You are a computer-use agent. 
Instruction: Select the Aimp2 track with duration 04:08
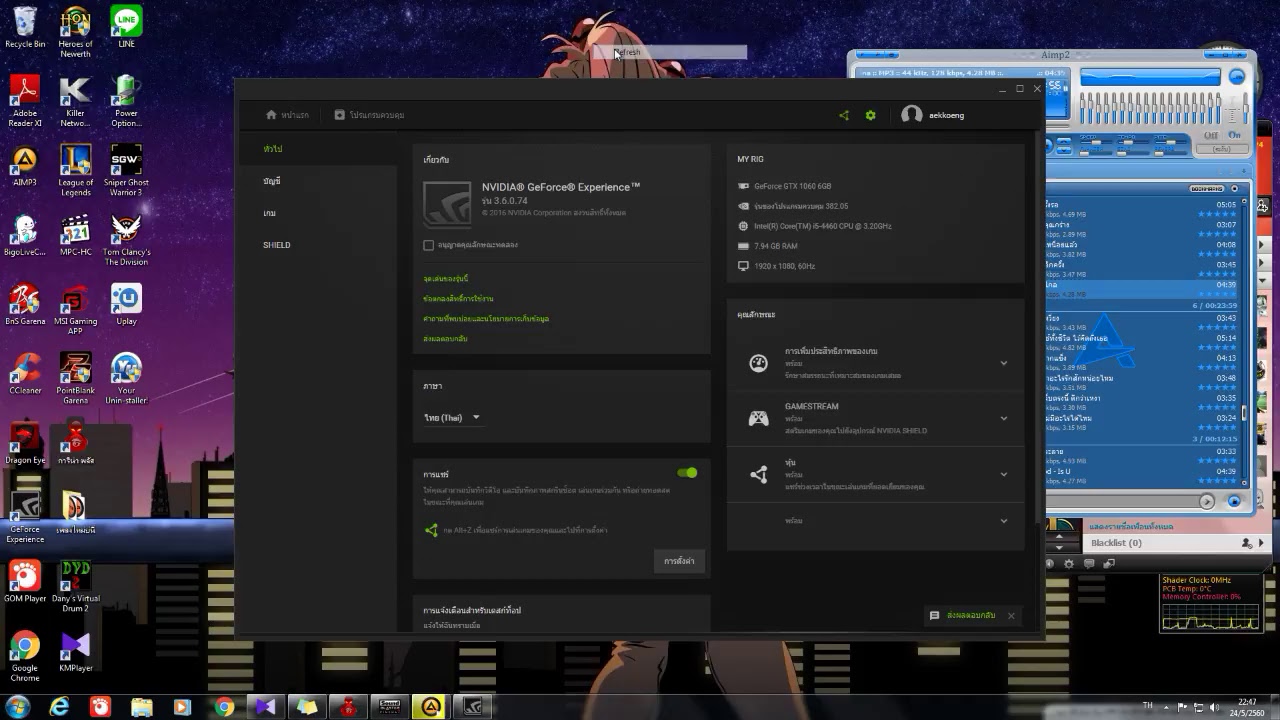pos(1141,249)
